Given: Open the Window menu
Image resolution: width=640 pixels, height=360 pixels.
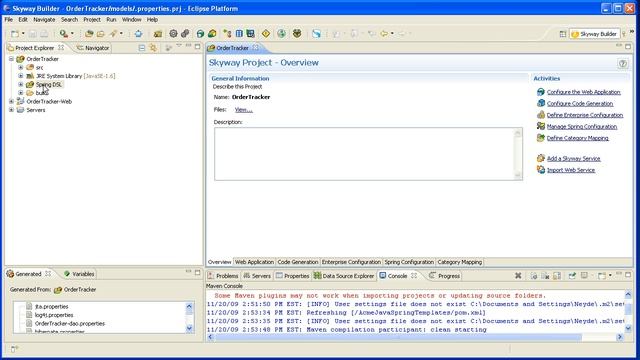Looking at the screenshot, I should (x=131, y=19).
